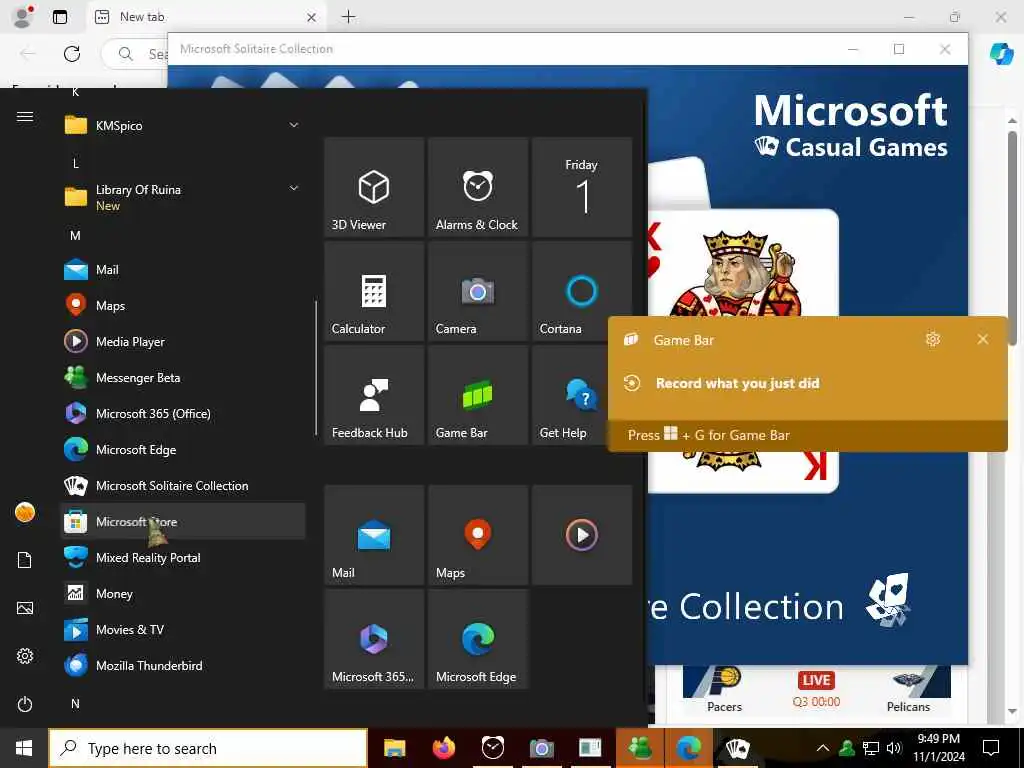
Task: Open the Friday 1 calendar tile
Action: (x=582, y=187)
